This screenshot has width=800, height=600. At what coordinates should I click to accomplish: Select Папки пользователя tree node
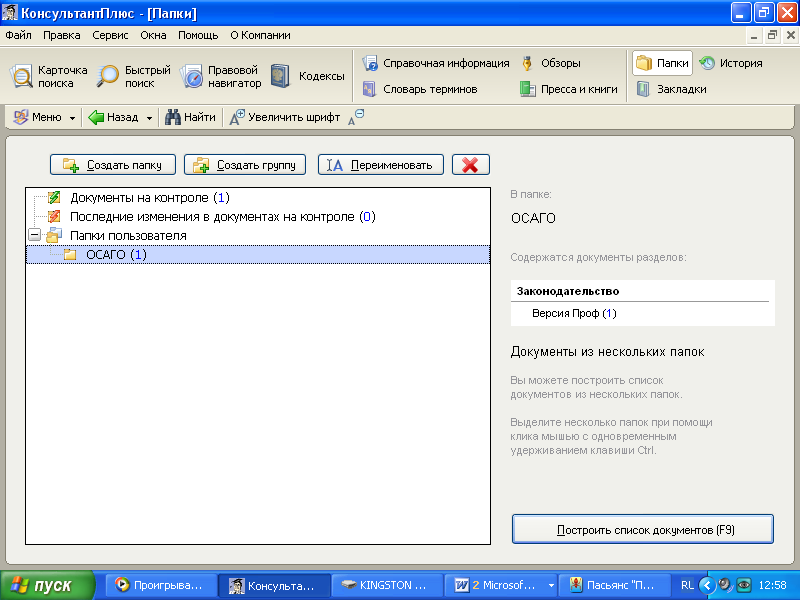point(128,236)
